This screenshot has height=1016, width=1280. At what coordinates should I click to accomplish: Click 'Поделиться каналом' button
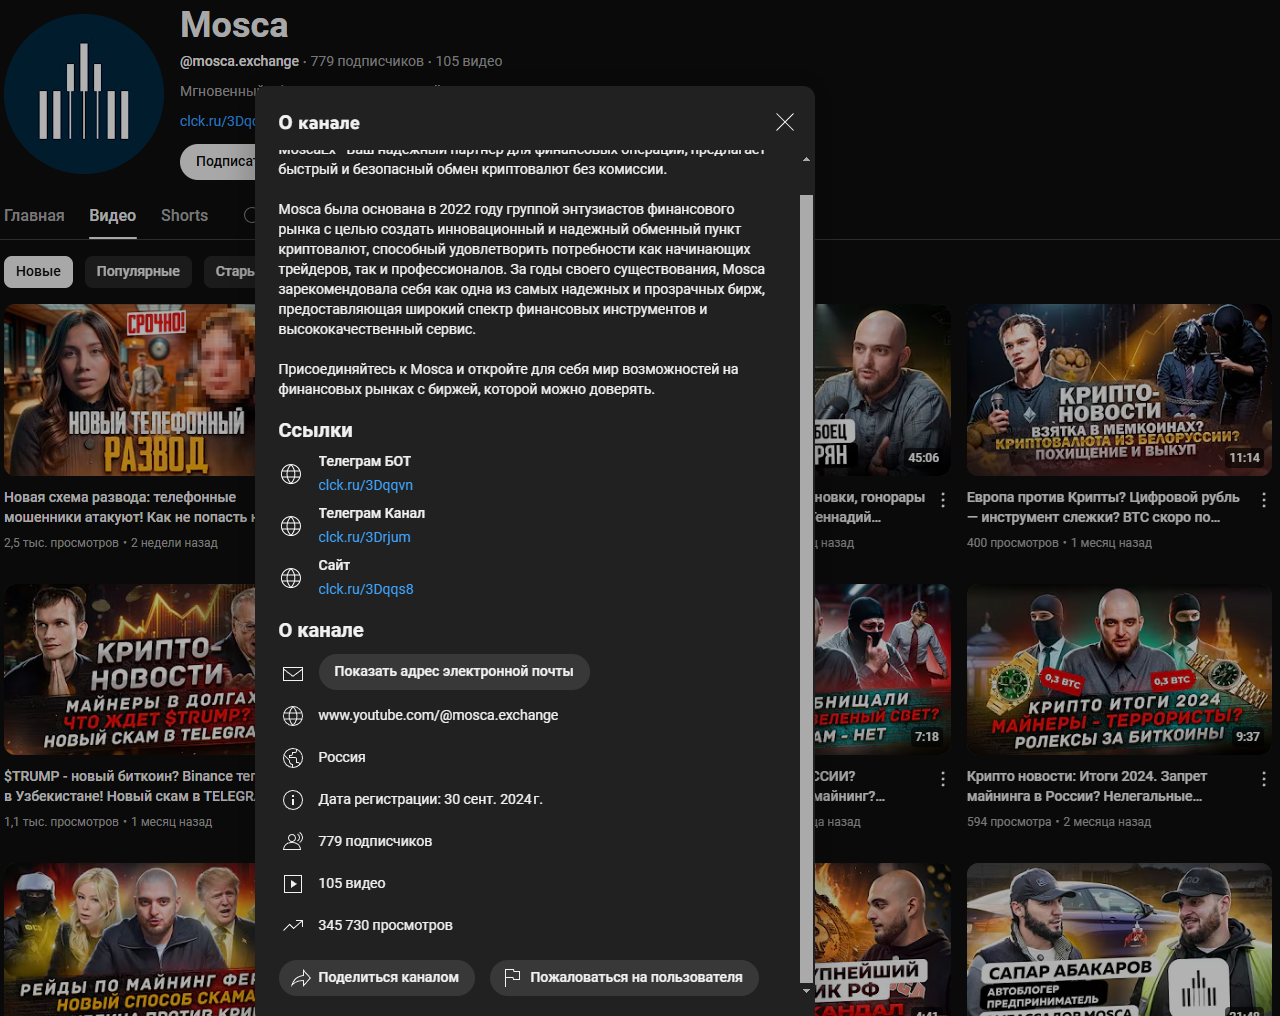click(x=375, y=978)
